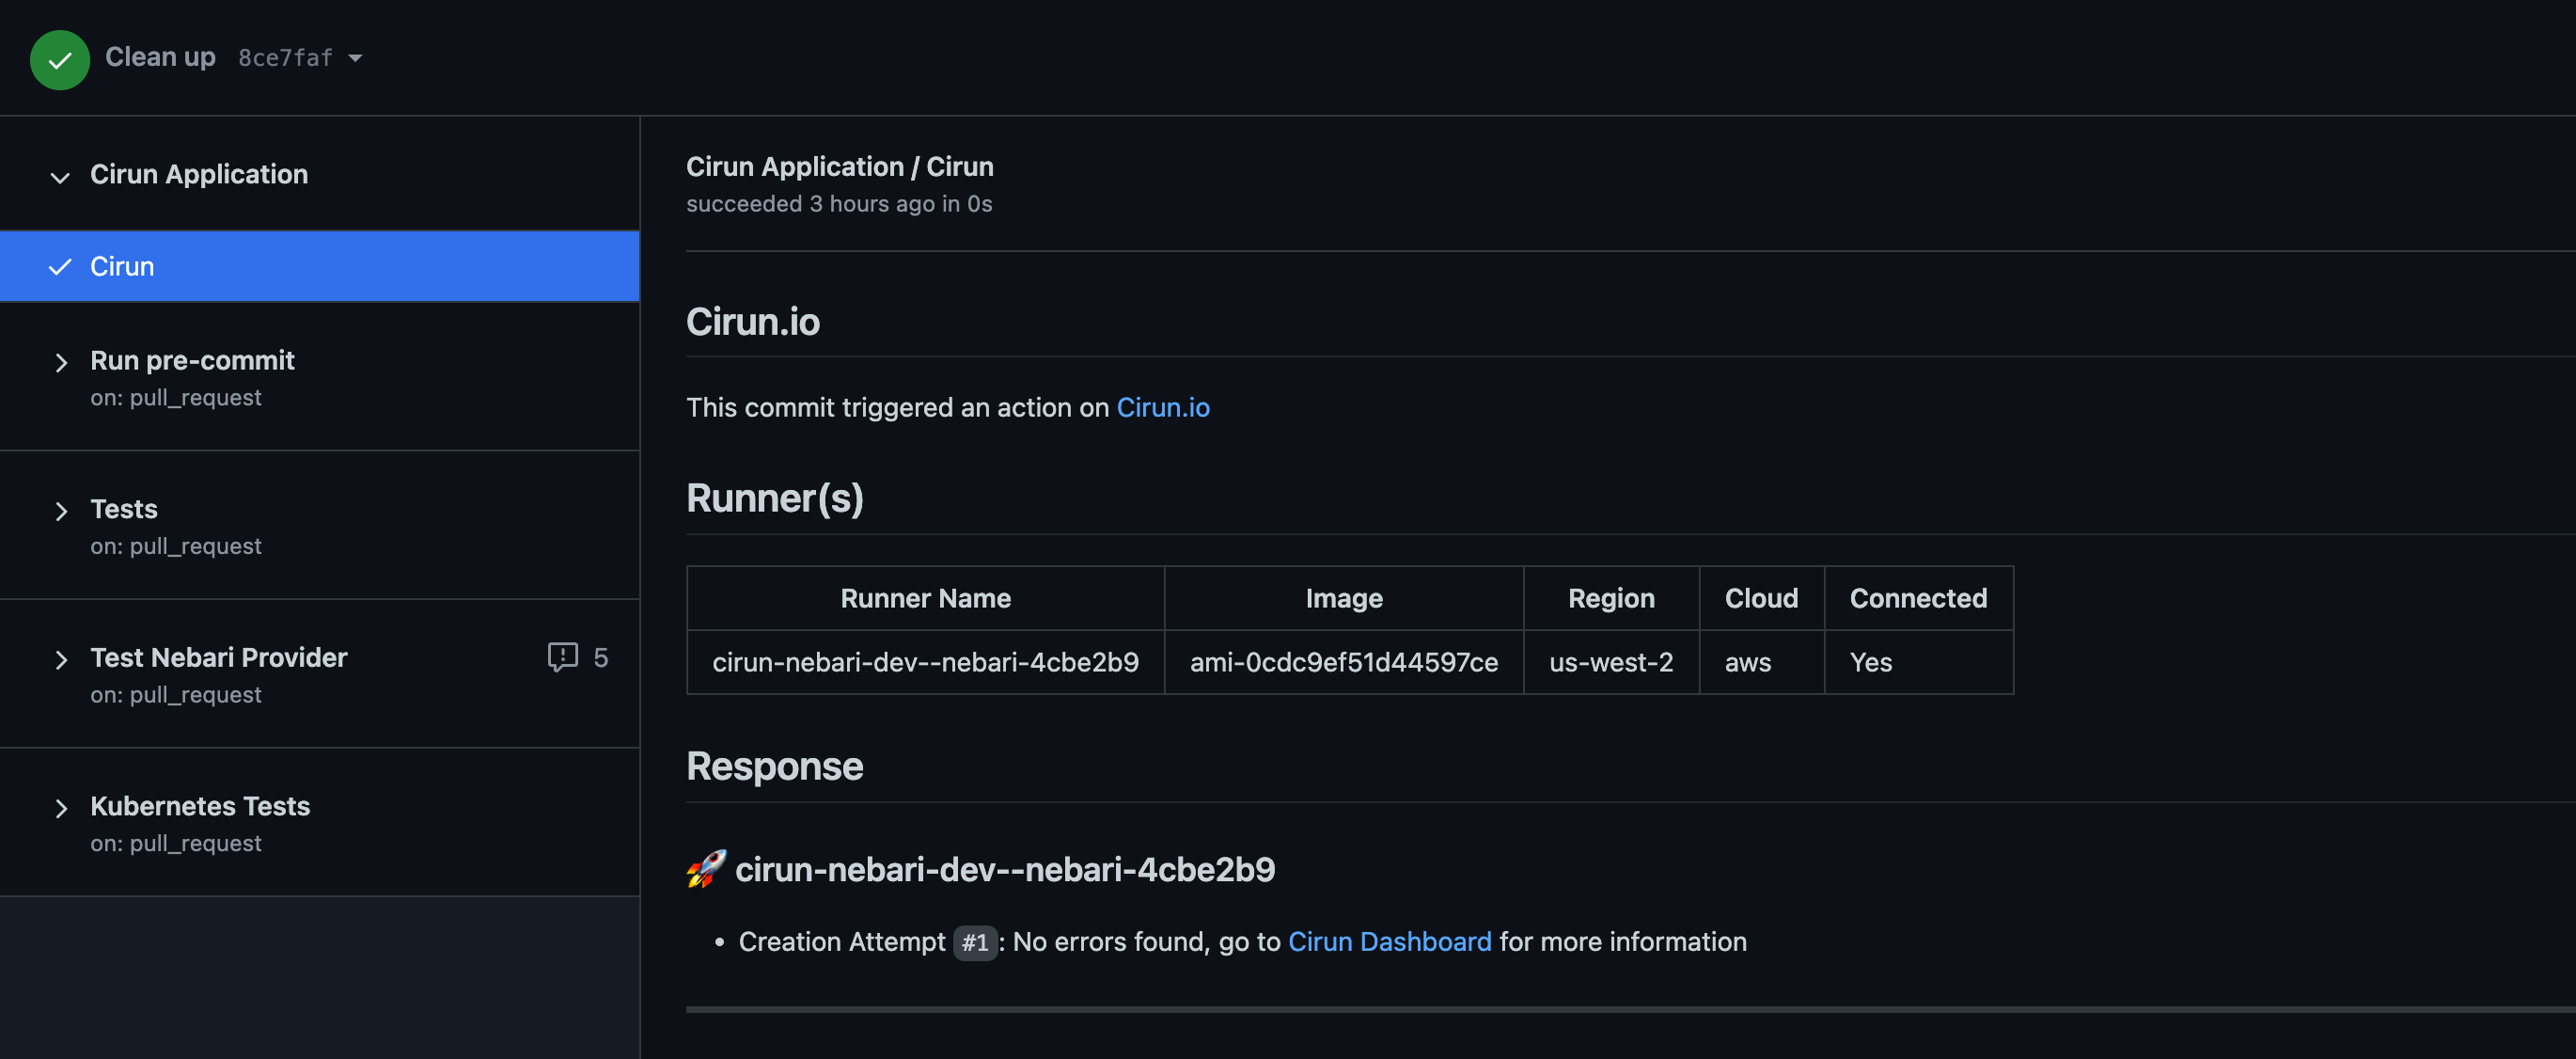Click the cirun-nebari-dev--nebari-4cbe2b9 response heading
Screen dimensions: 2576x1059
(x=1005, y=869)
